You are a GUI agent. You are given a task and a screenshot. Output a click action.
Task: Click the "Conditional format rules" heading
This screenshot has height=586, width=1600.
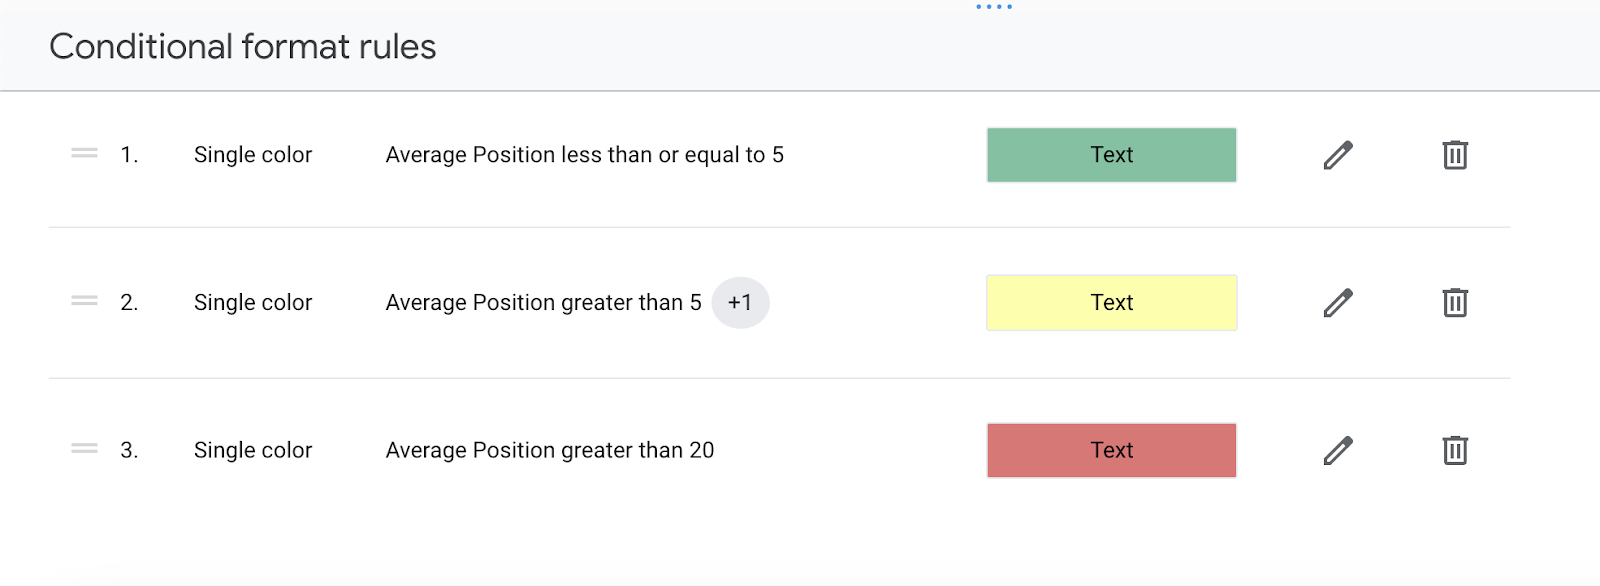pos(243,47)
